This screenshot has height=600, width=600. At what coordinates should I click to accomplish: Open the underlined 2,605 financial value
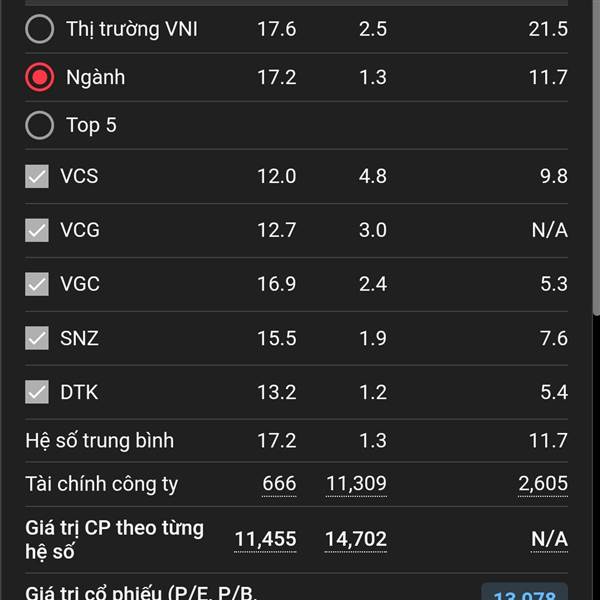pyautogui.click(x=543, y=484)
